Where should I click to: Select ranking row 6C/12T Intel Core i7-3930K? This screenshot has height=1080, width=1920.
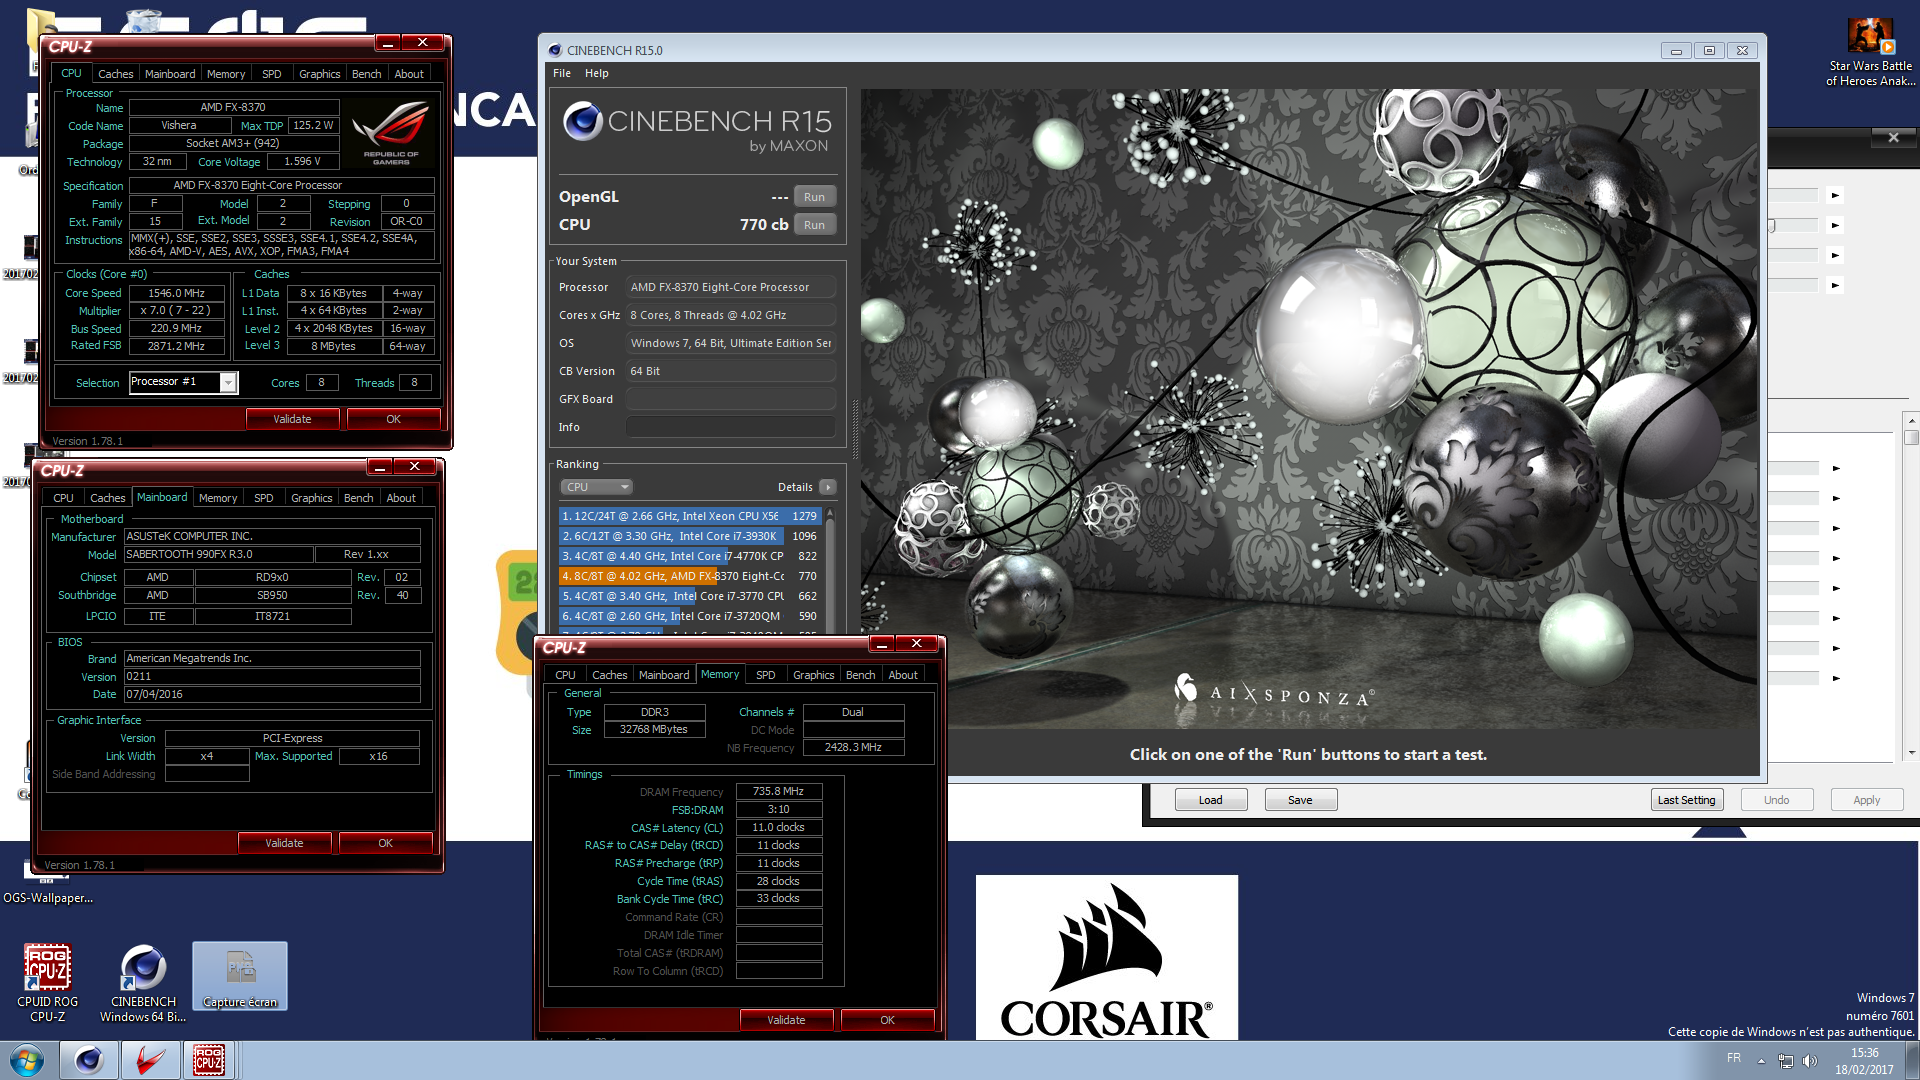pyautogui.click(x=690, y=536)
